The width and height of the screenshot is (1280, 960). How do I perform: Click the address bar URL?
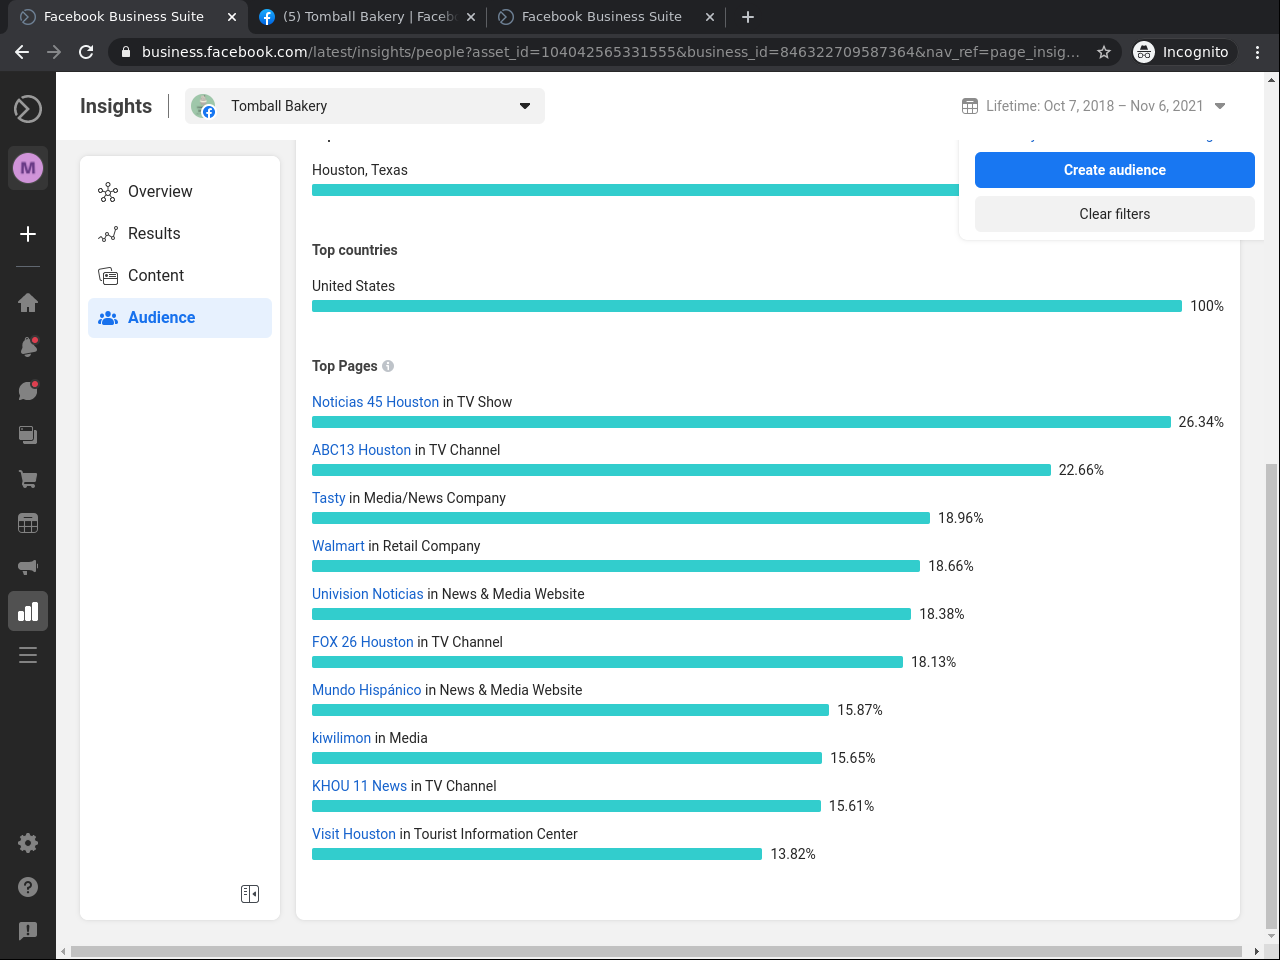pos(610,52)
